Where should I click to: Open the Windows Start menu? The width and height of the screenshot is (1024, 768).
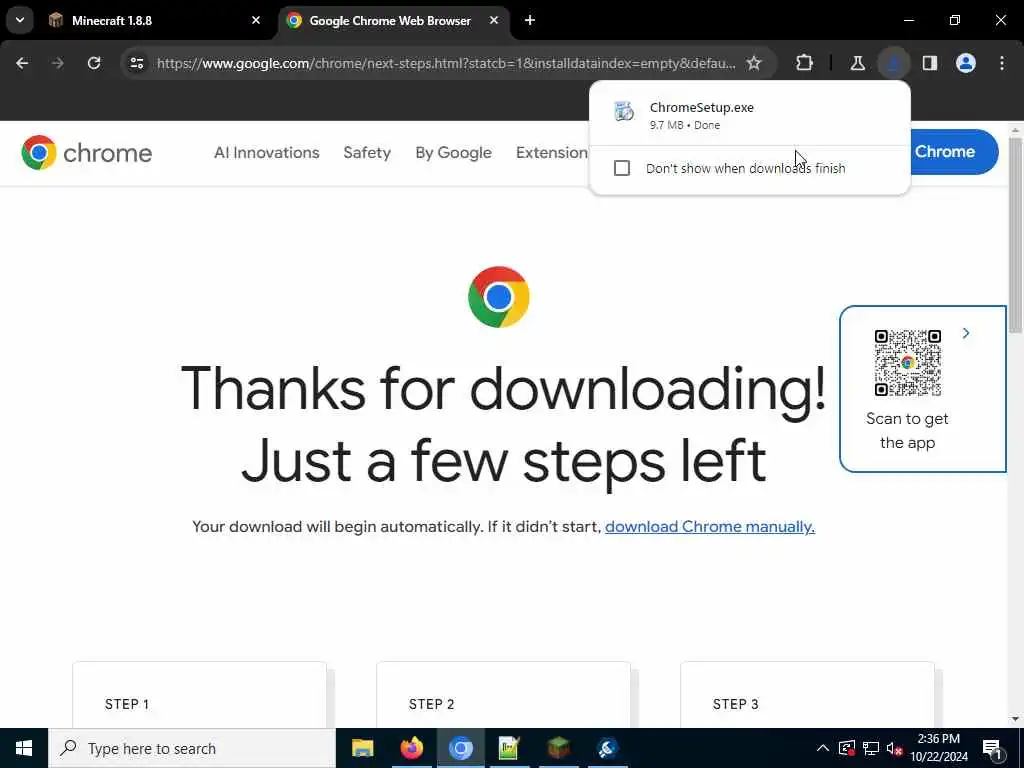click(24, 748)
